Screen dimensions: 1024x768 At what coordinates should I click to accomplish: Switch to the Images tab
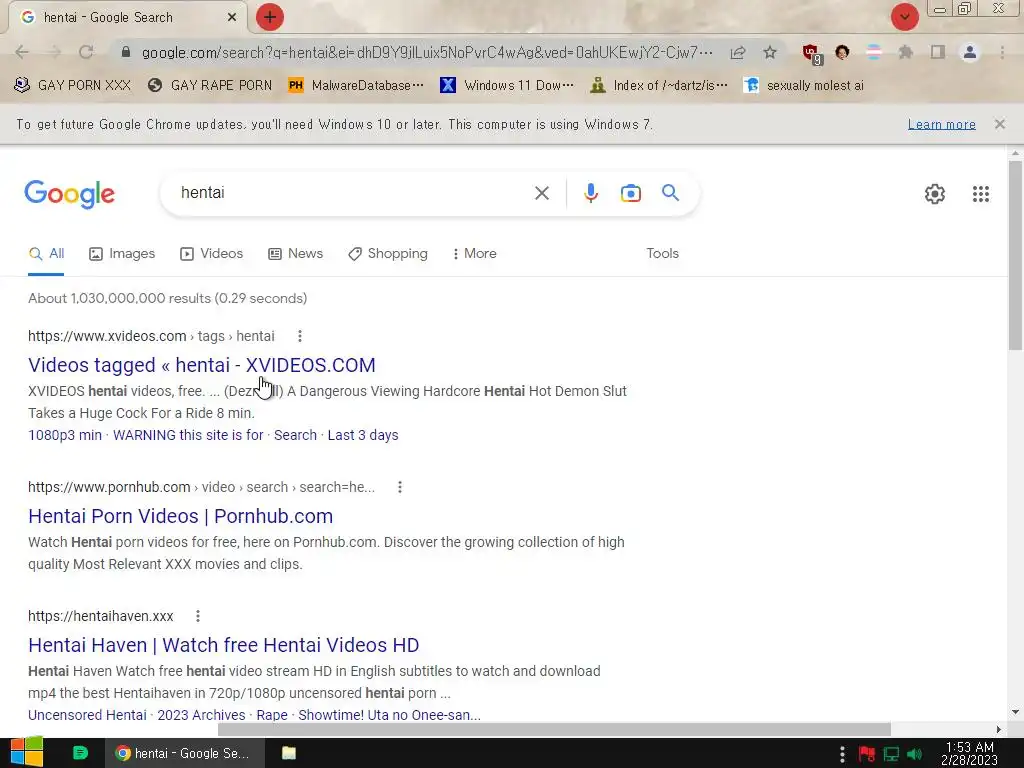(122, 253)
